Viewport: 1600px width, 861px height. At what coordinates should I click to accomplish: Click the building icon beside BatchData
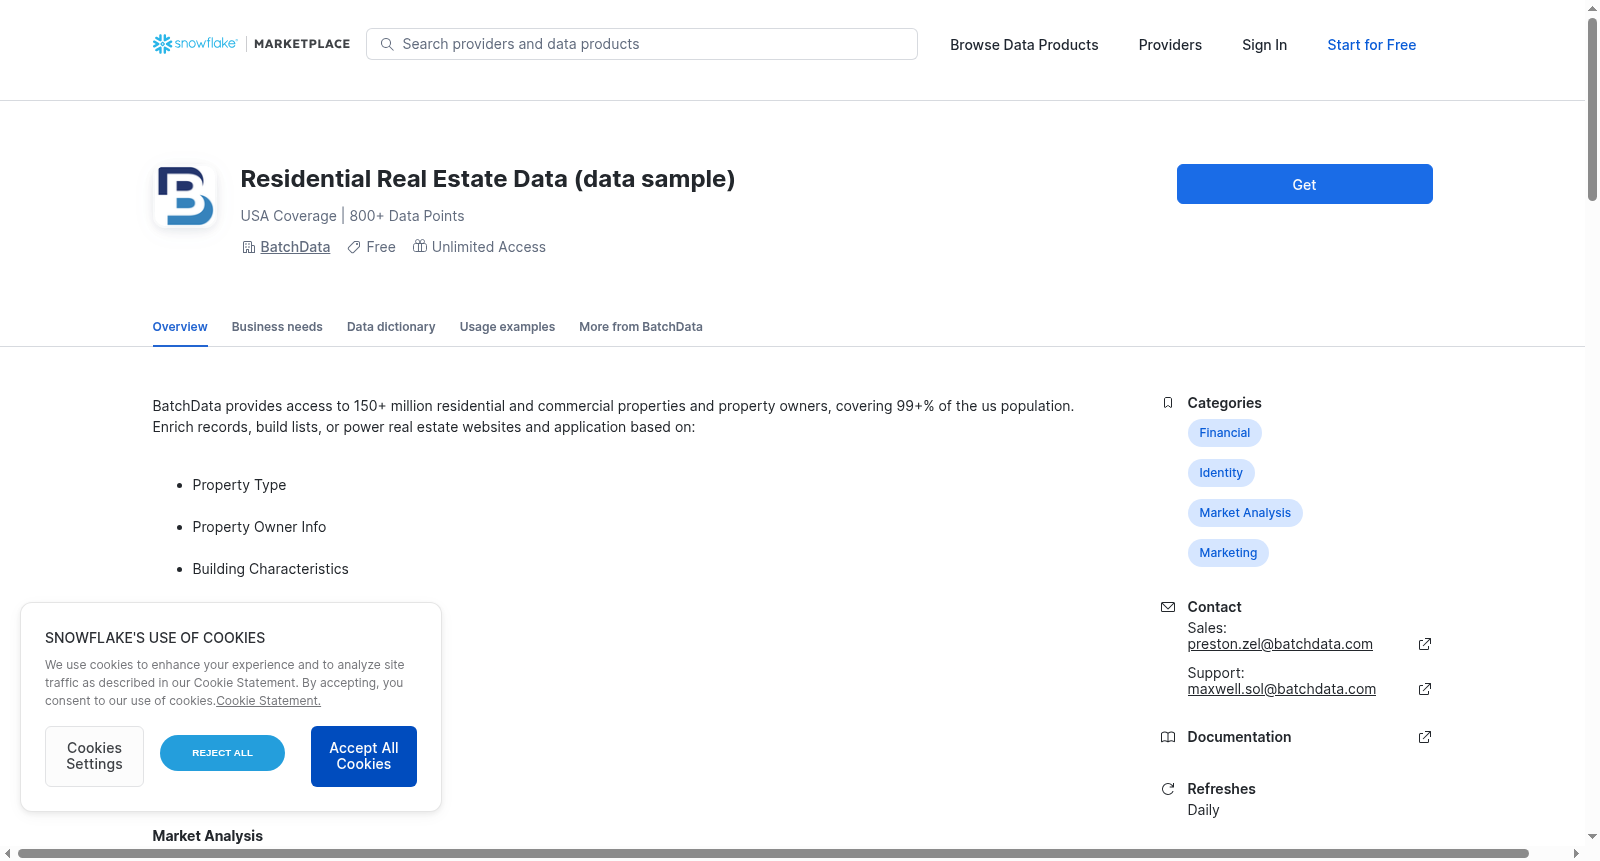click(x=249, y=247)
